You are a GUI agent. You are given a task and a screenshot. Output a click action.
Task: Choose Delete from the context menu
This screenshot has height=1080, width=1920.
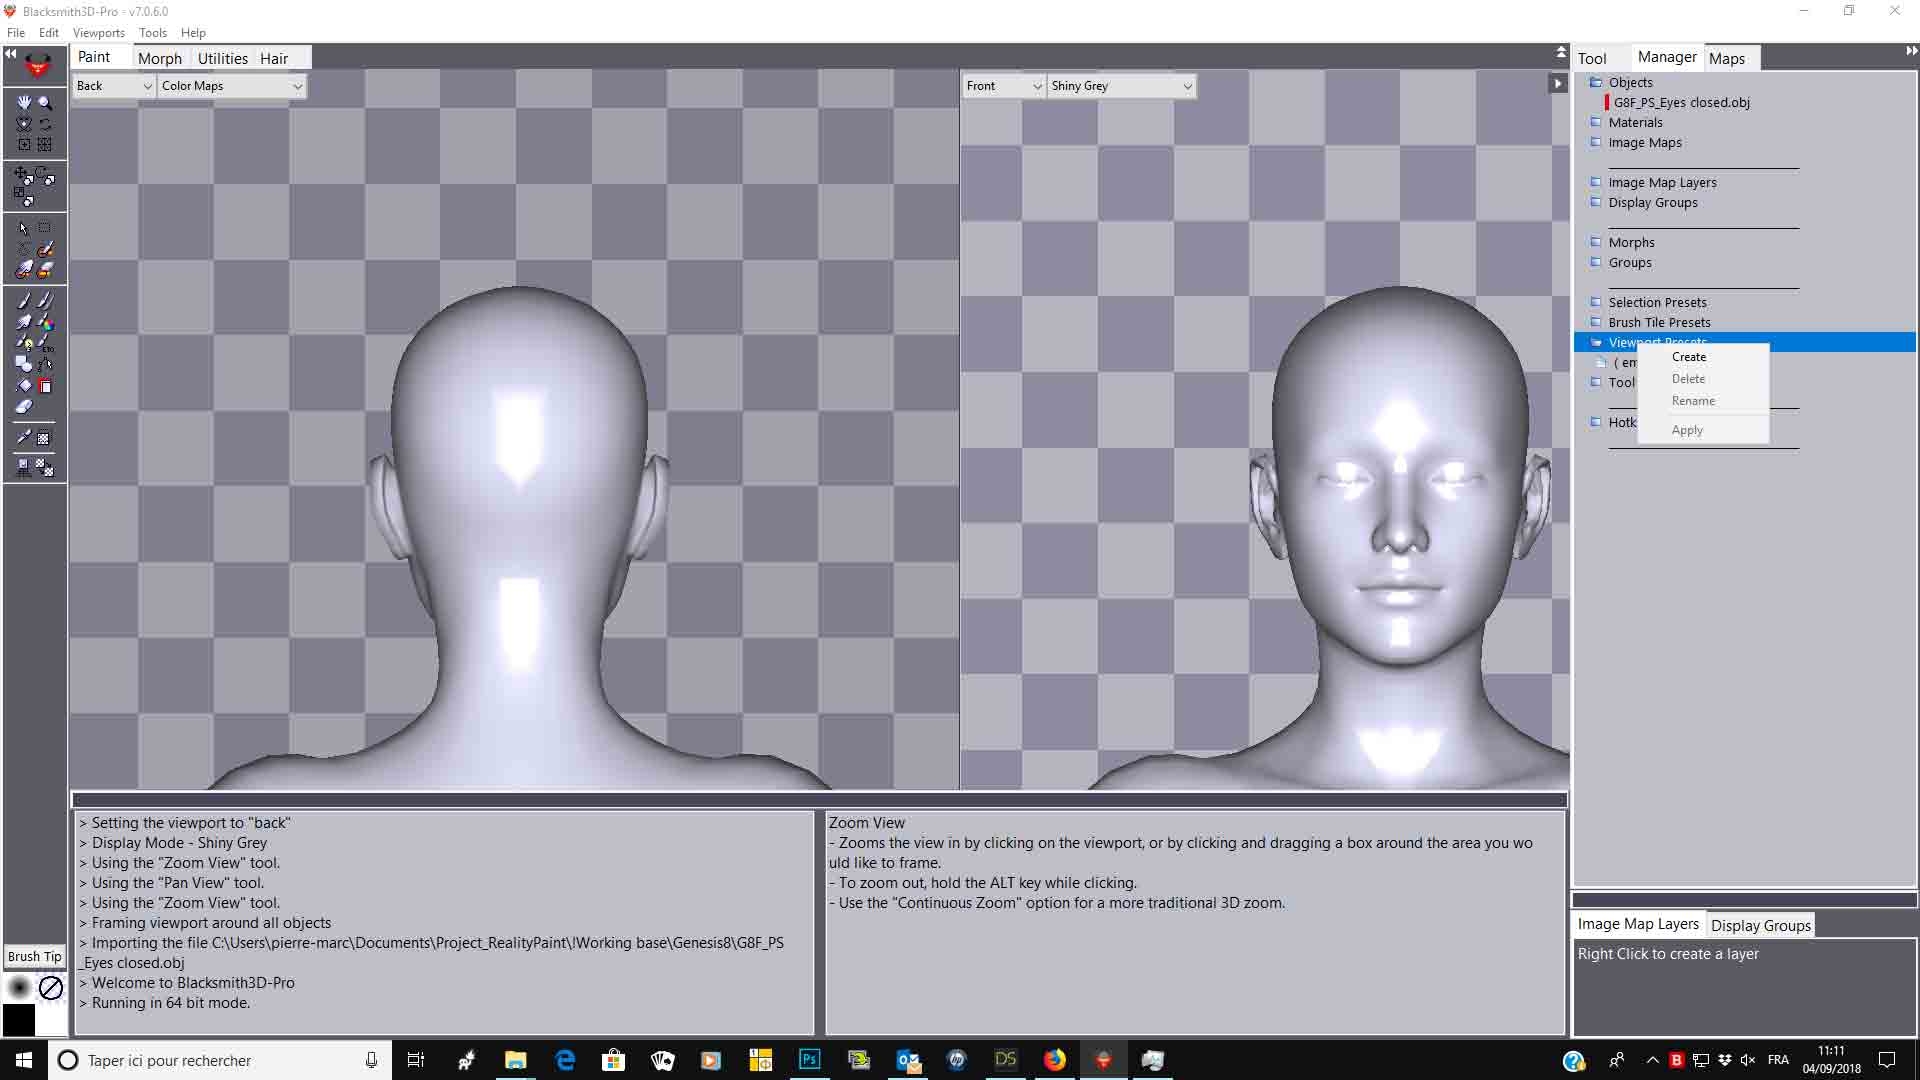click(x=1703, y=379)
